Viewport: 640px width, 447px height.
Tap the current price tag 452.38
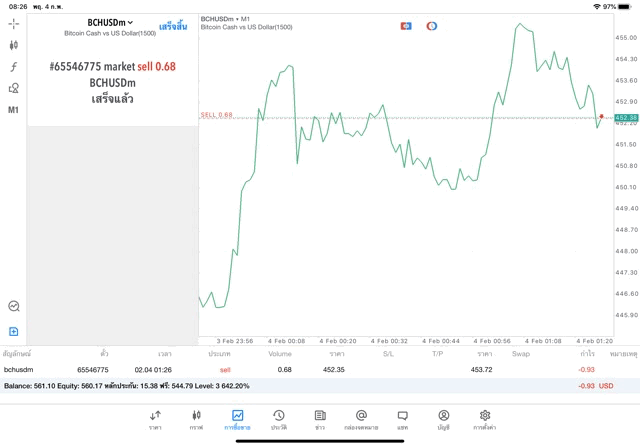pyautogui.click(x=626, y=118)
